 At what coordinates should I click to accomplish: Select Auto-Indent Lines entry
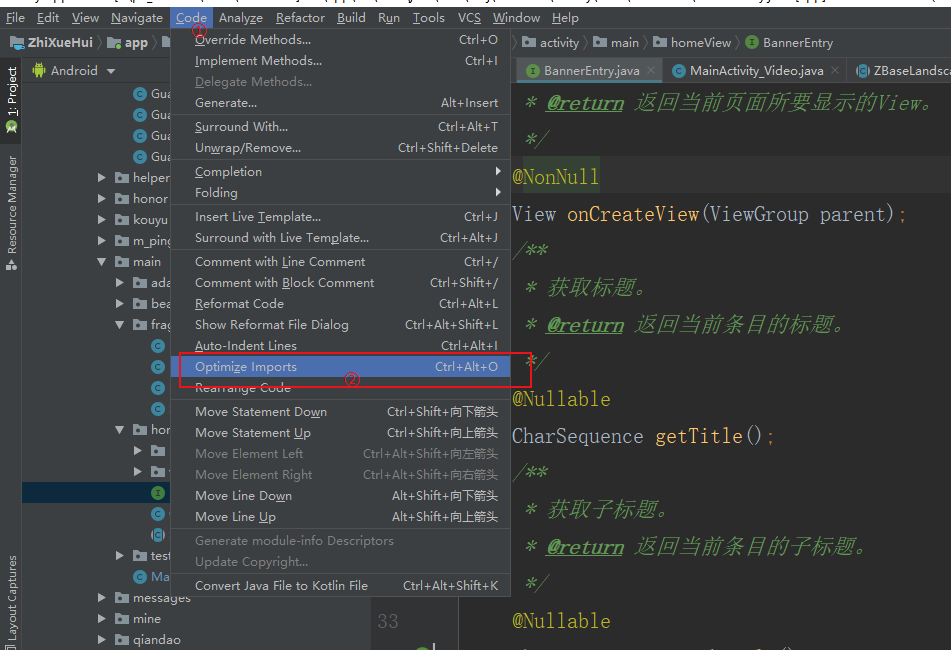point(340,346)
